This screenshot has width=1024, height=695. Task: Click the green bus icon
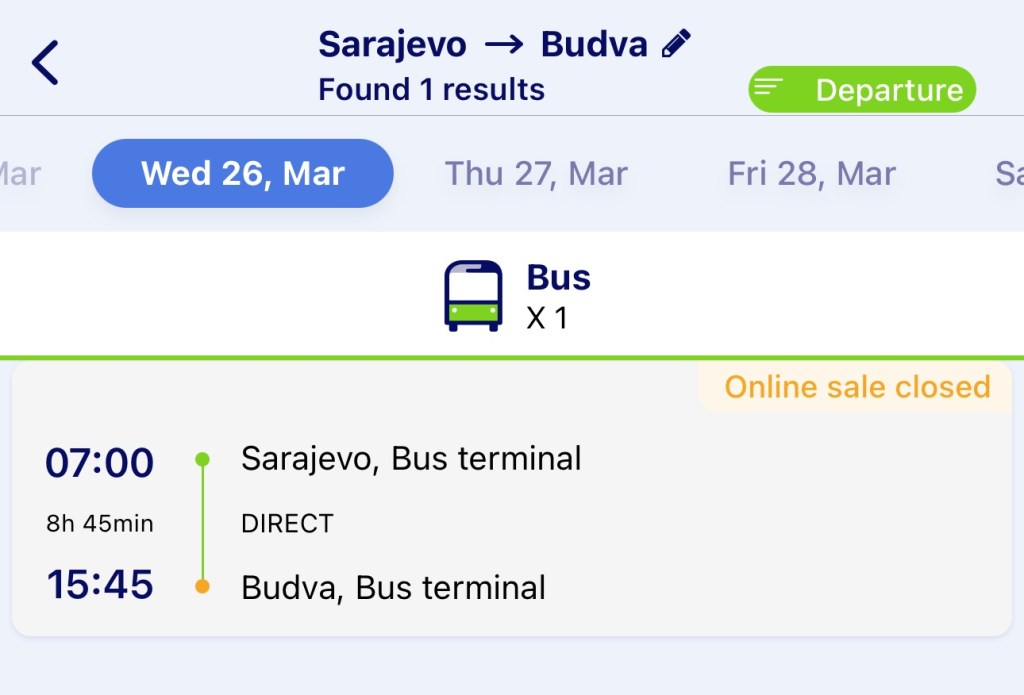473,296
